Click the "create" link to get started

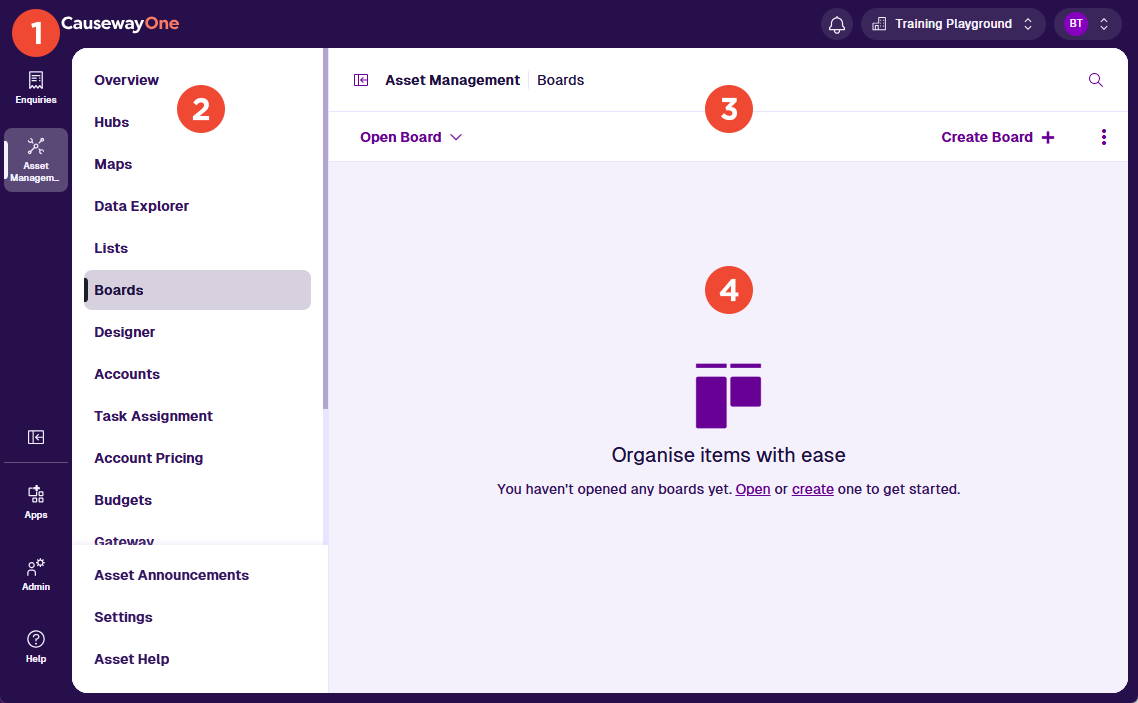click(x=813, y=489)
